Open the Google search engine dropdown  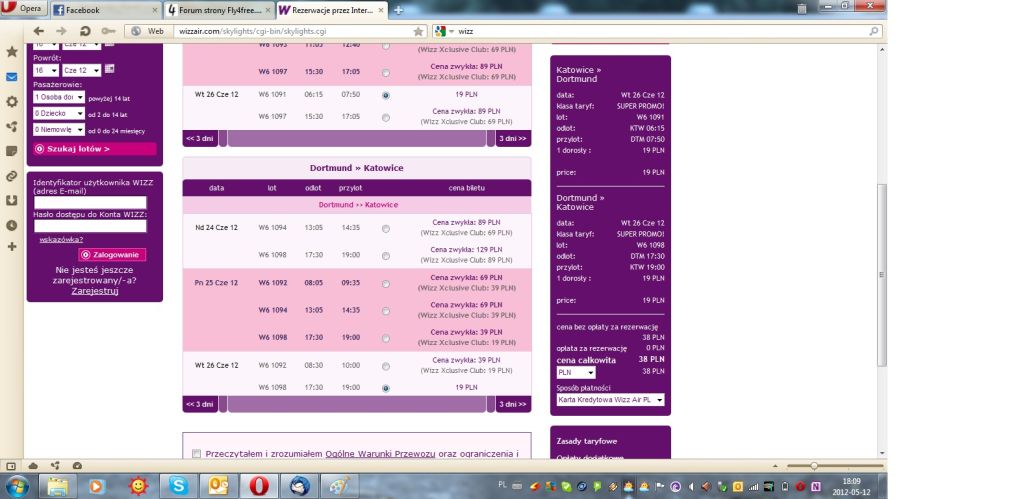click(443, 31)
